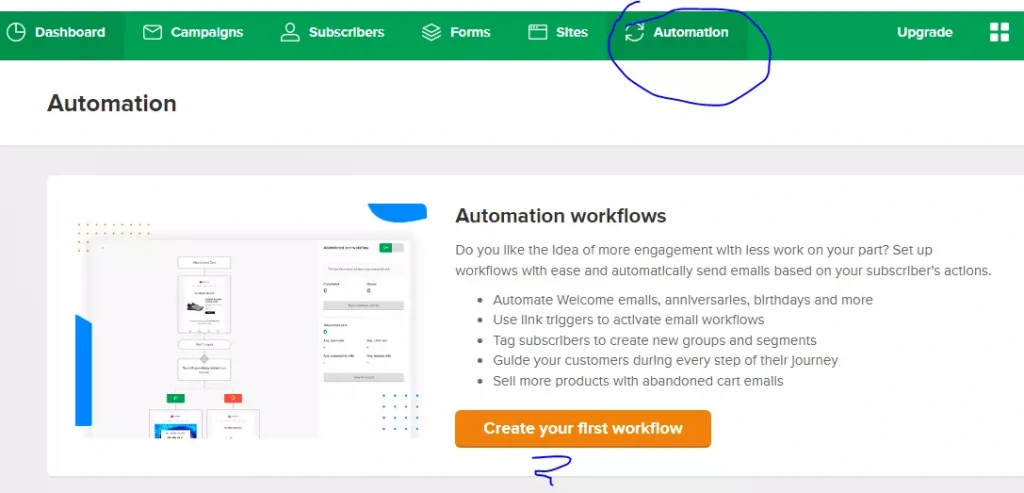
Task: Click green checkmark branch in workflow preview
Action: [175, 398]
